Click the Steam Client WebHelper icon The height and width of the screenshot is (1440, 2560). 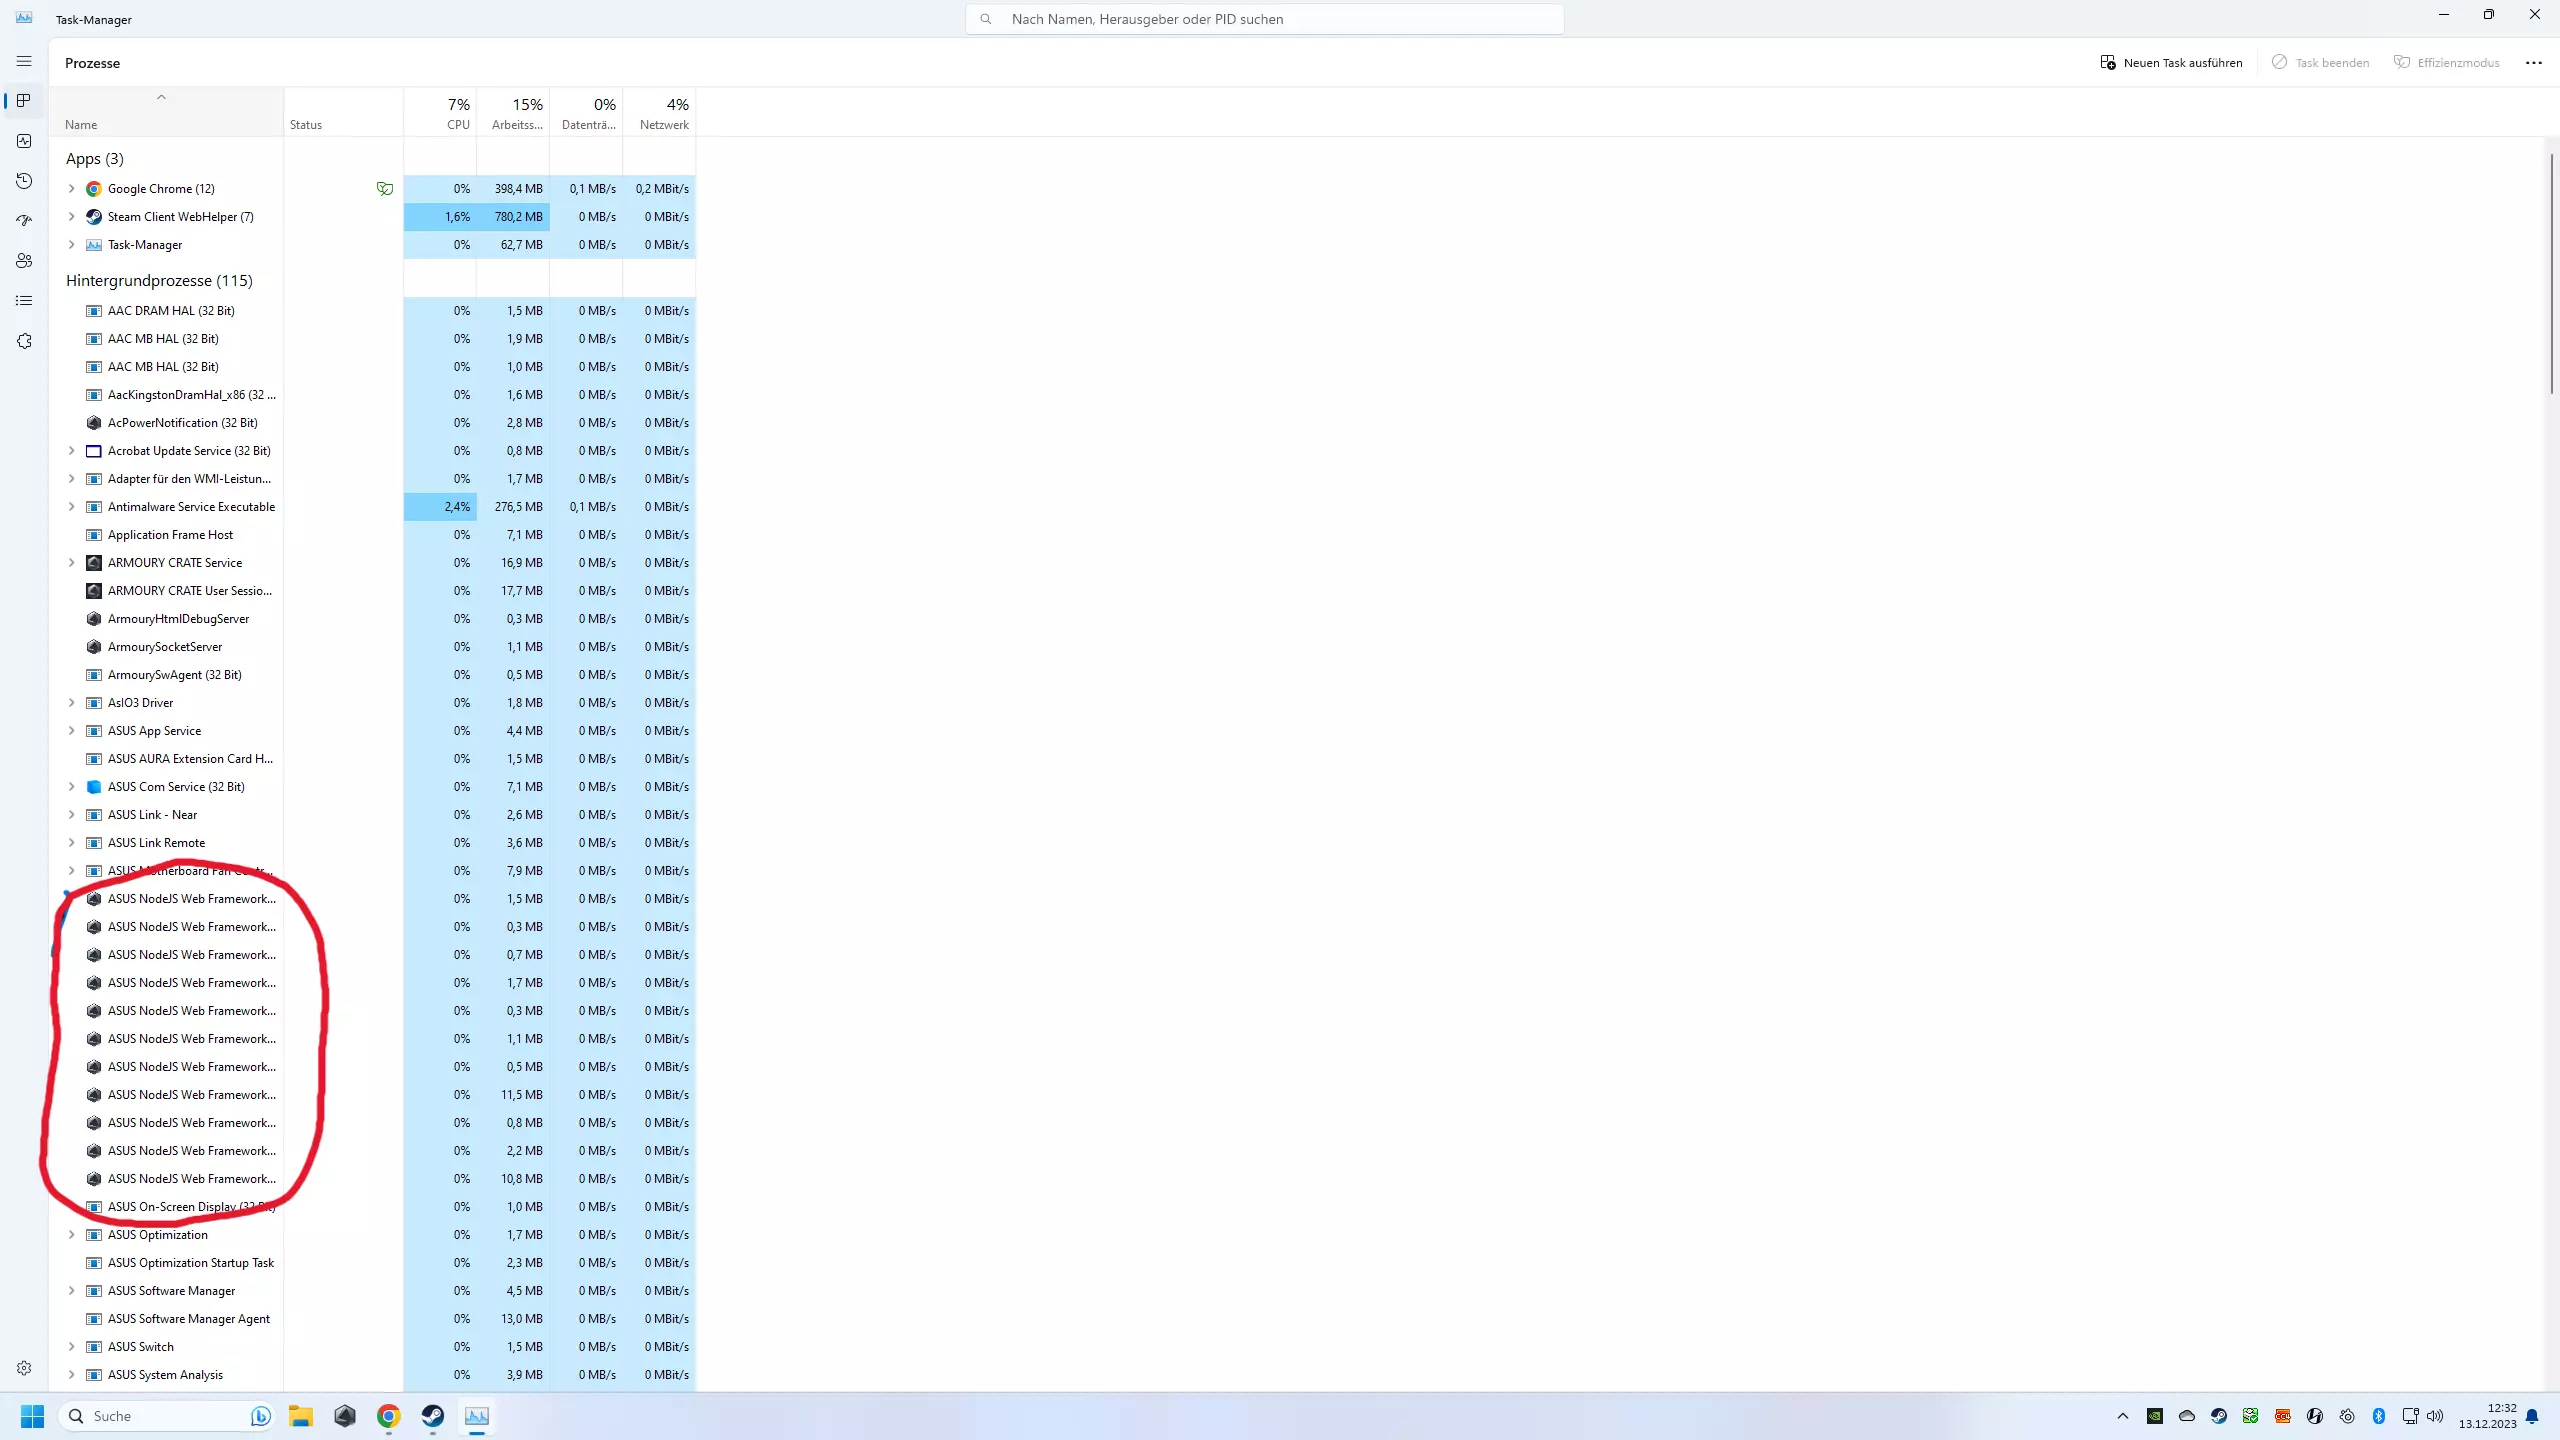[x=94, y=217]
